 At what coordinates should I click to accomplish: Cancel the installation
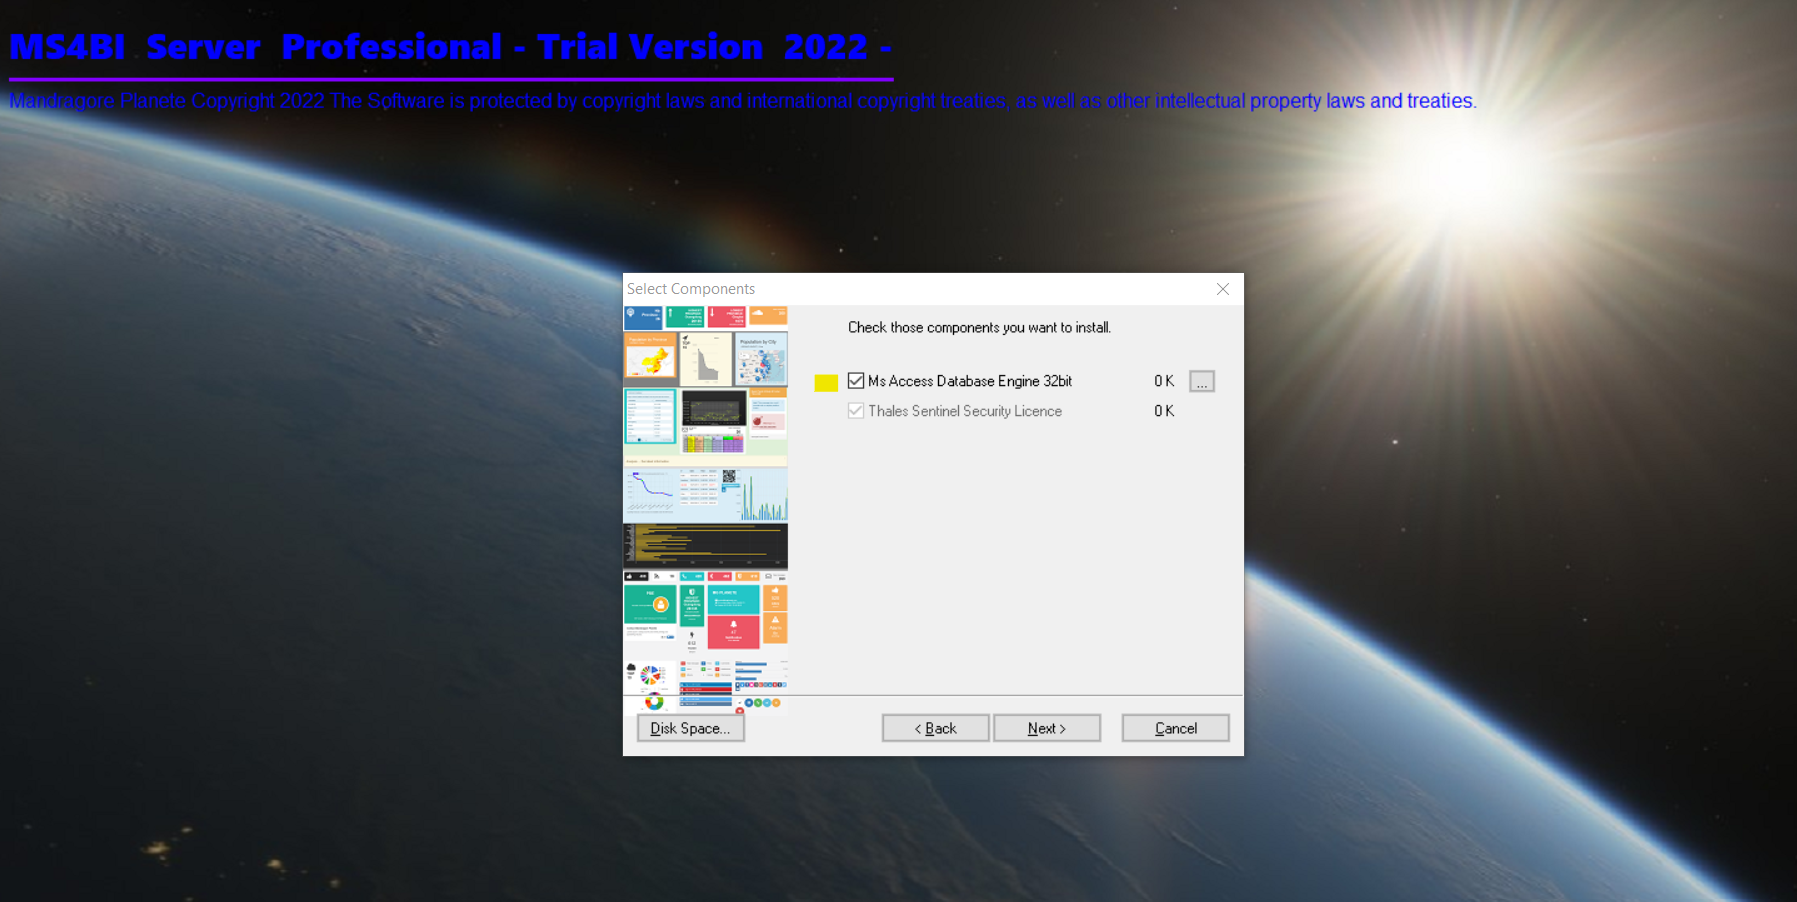click(x=1175, y=728)
